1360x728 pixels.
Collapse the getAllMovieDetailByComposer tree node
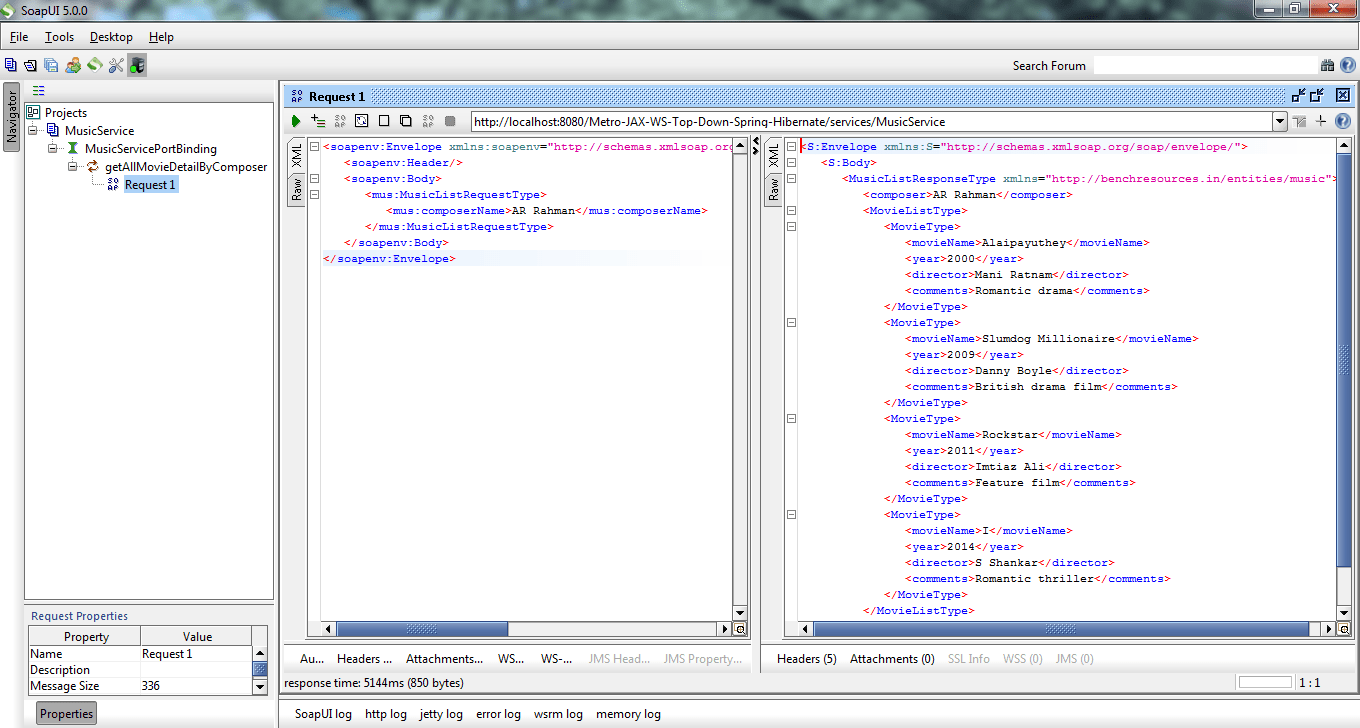point(71,167)
